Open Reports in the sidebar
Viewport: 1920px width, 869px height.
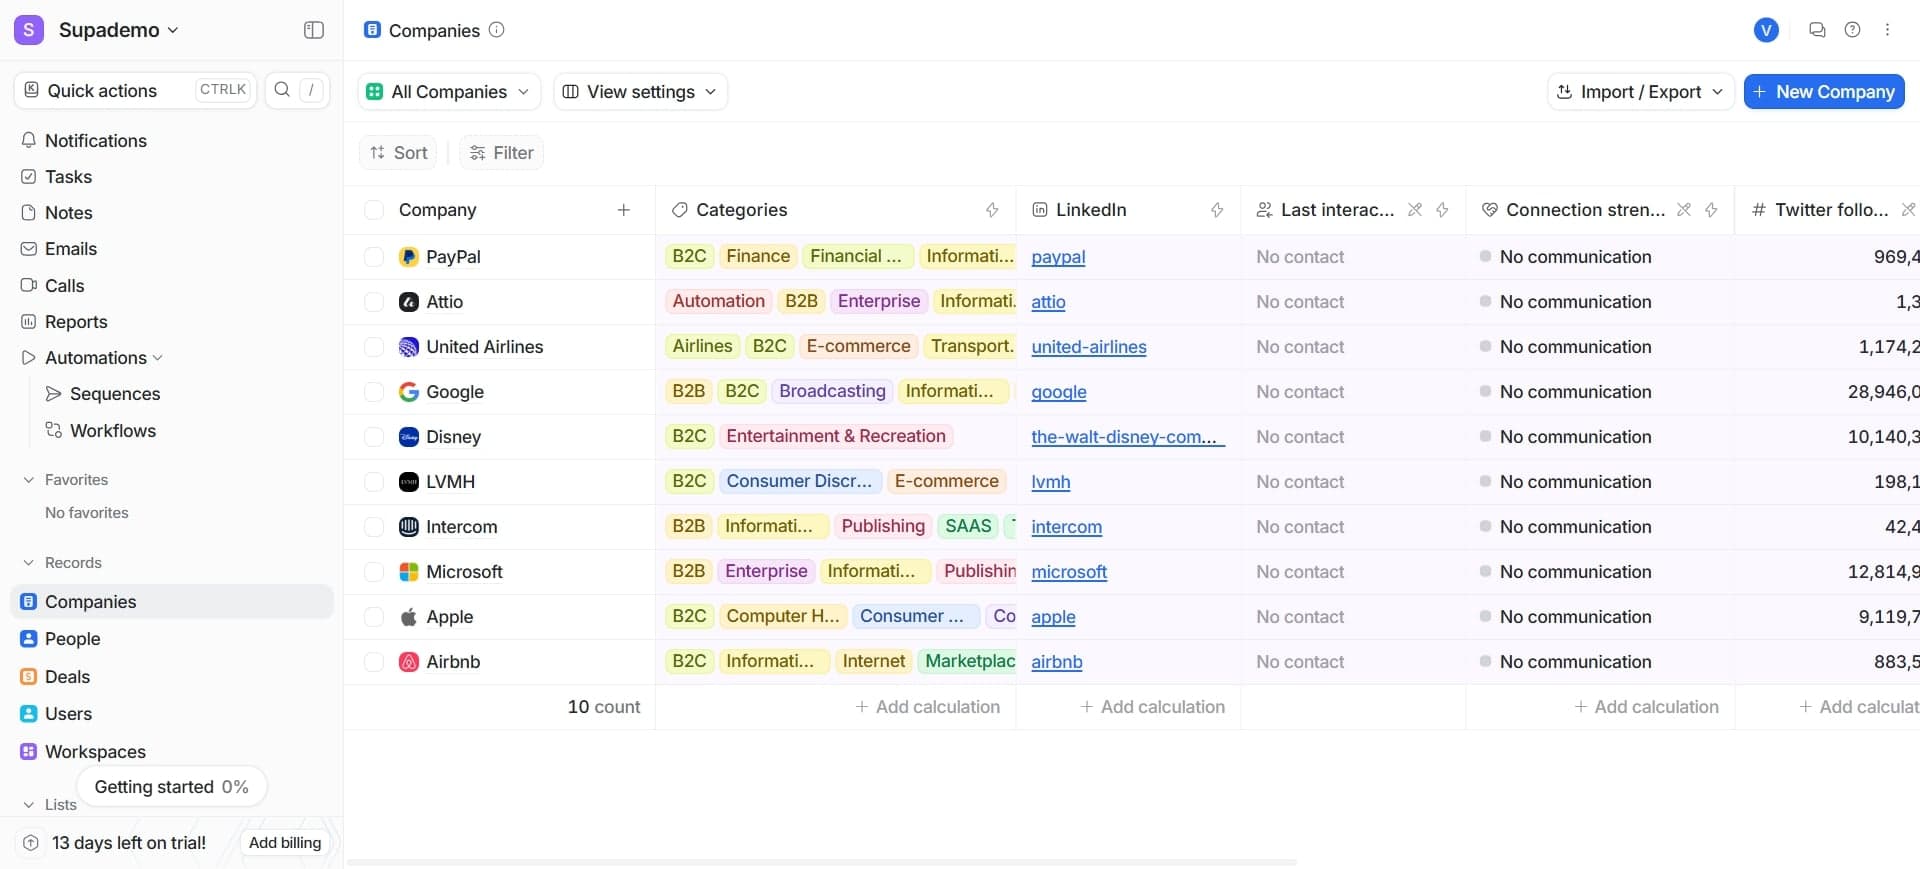click(76, 322)
